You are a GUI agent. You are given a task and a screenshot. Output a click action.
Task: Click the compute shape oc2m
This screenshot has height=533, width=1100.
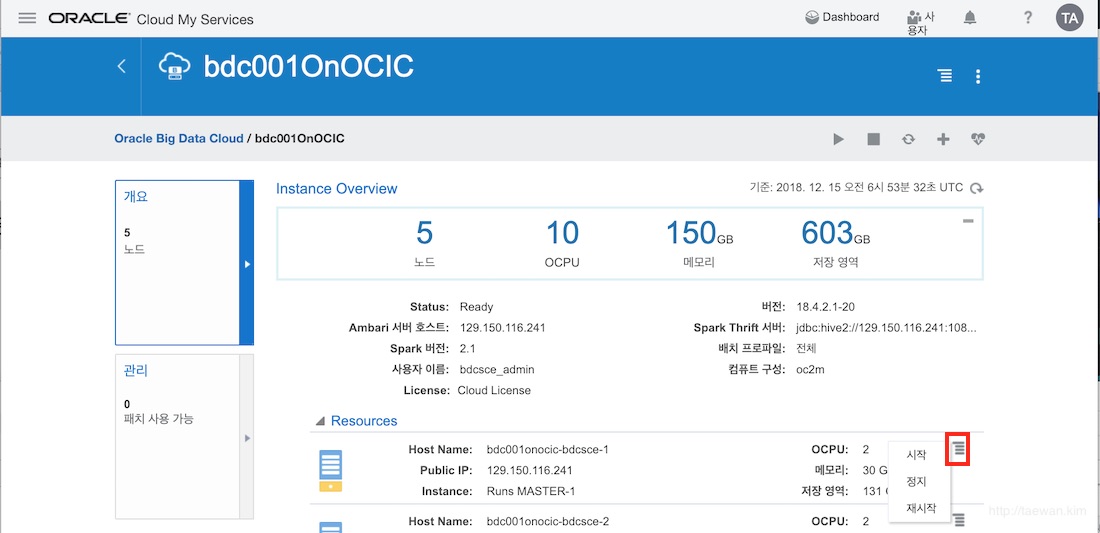coord(810,369)
